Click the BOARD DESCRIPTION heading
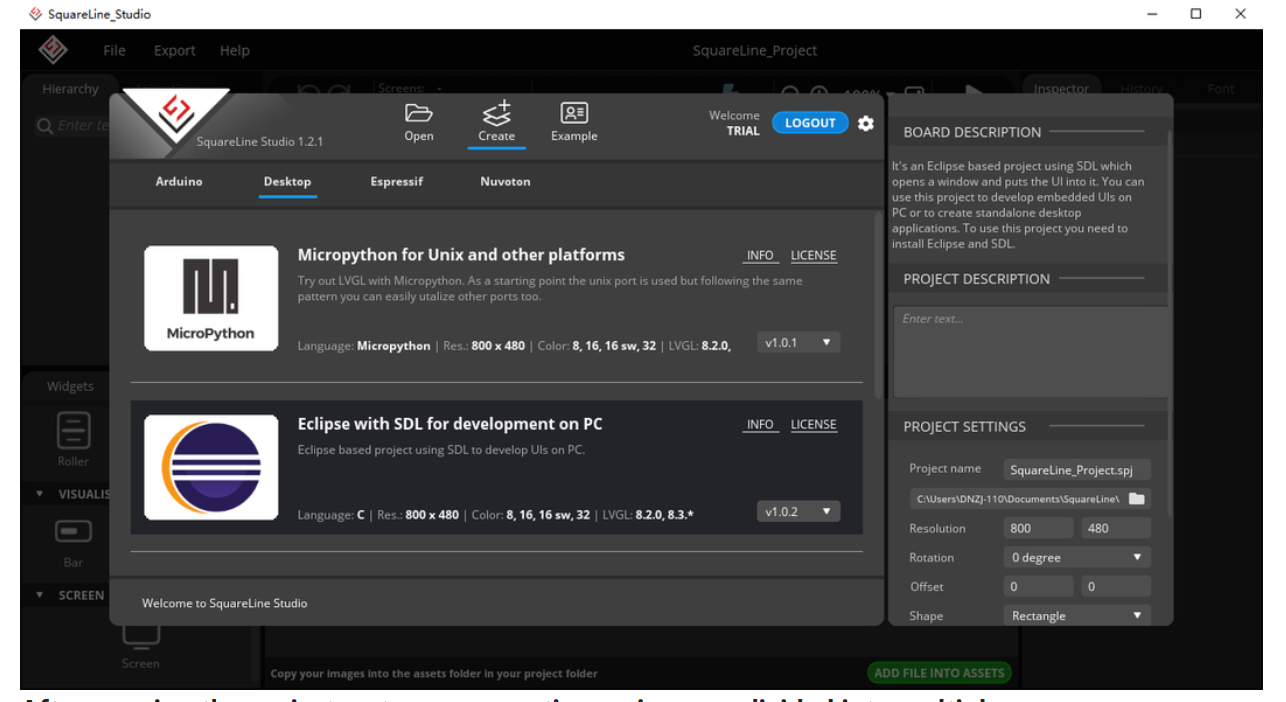1286x702 pixels. tap(972, 132)
